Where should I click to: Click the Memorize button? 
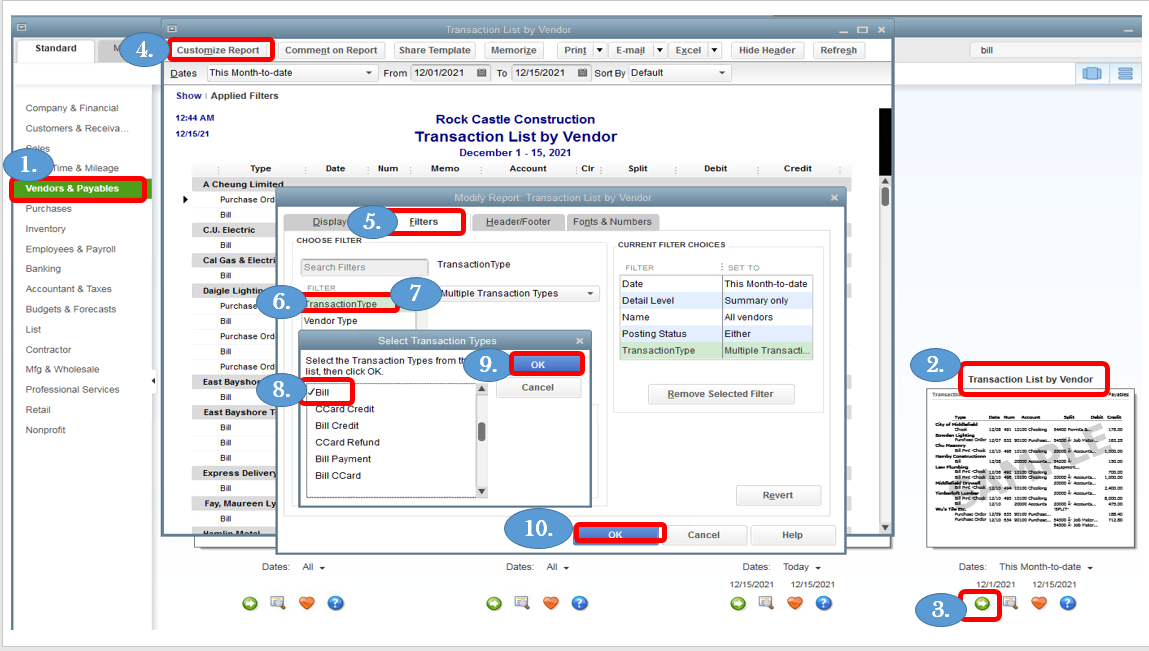point(514,50)
